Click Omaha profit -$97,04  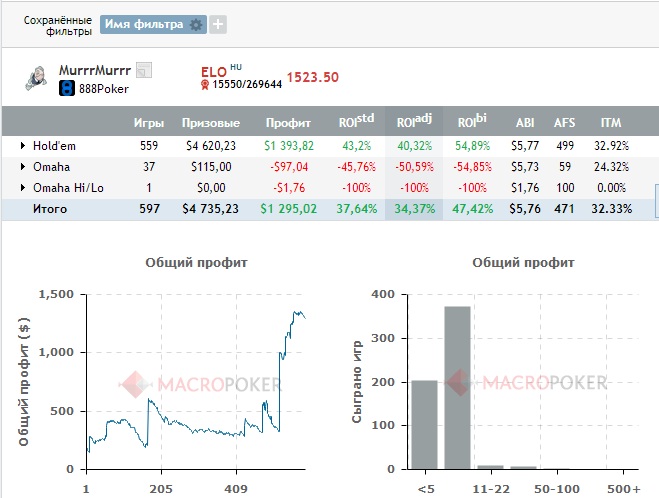(289, 167)
